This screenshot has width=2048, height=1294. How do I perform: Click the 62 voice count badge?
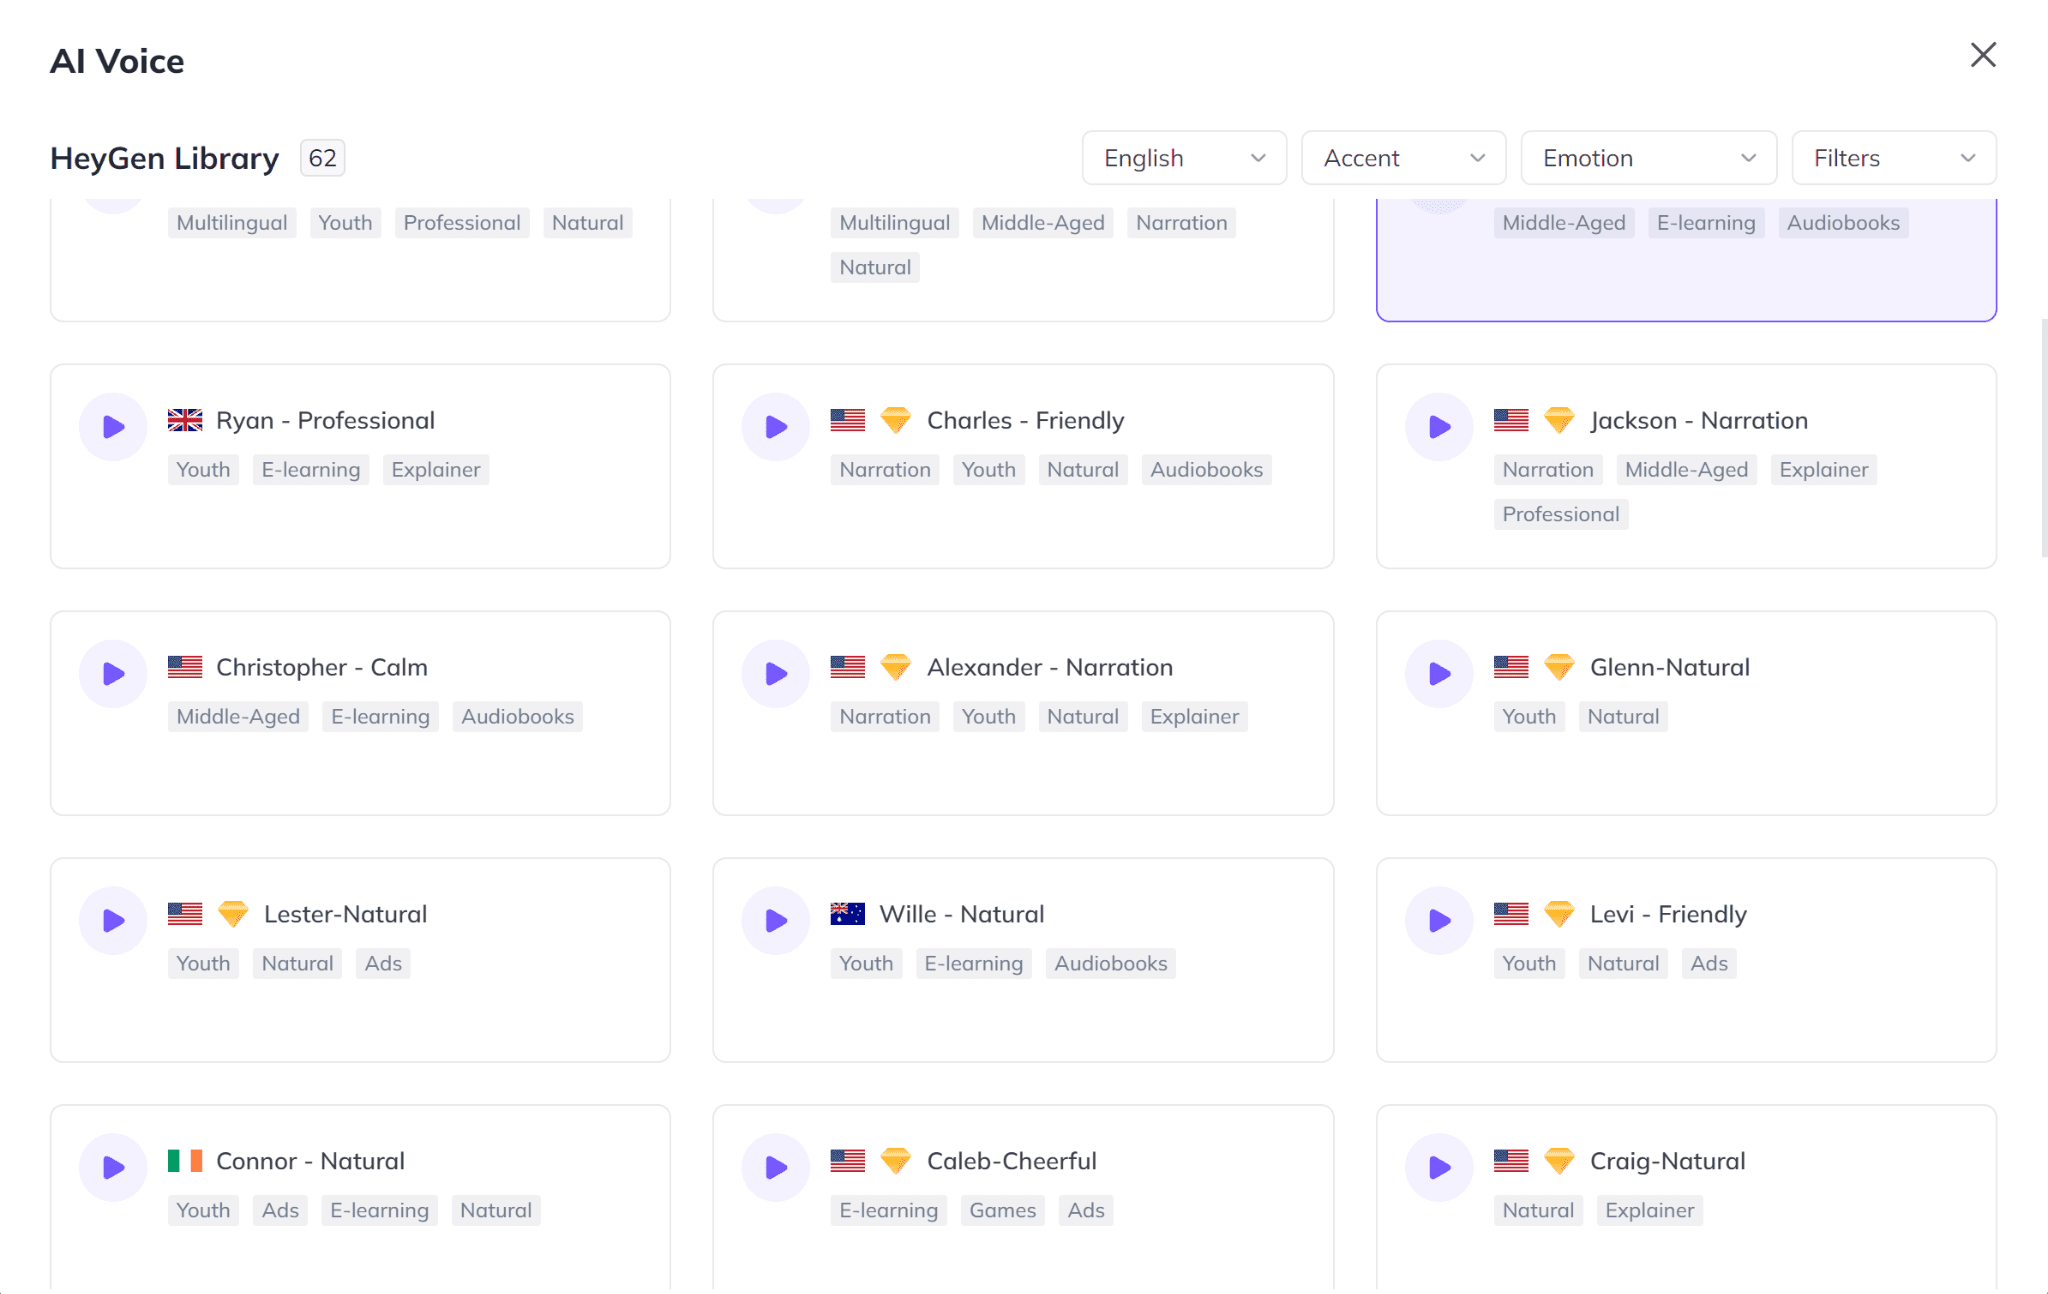point(322,158)
